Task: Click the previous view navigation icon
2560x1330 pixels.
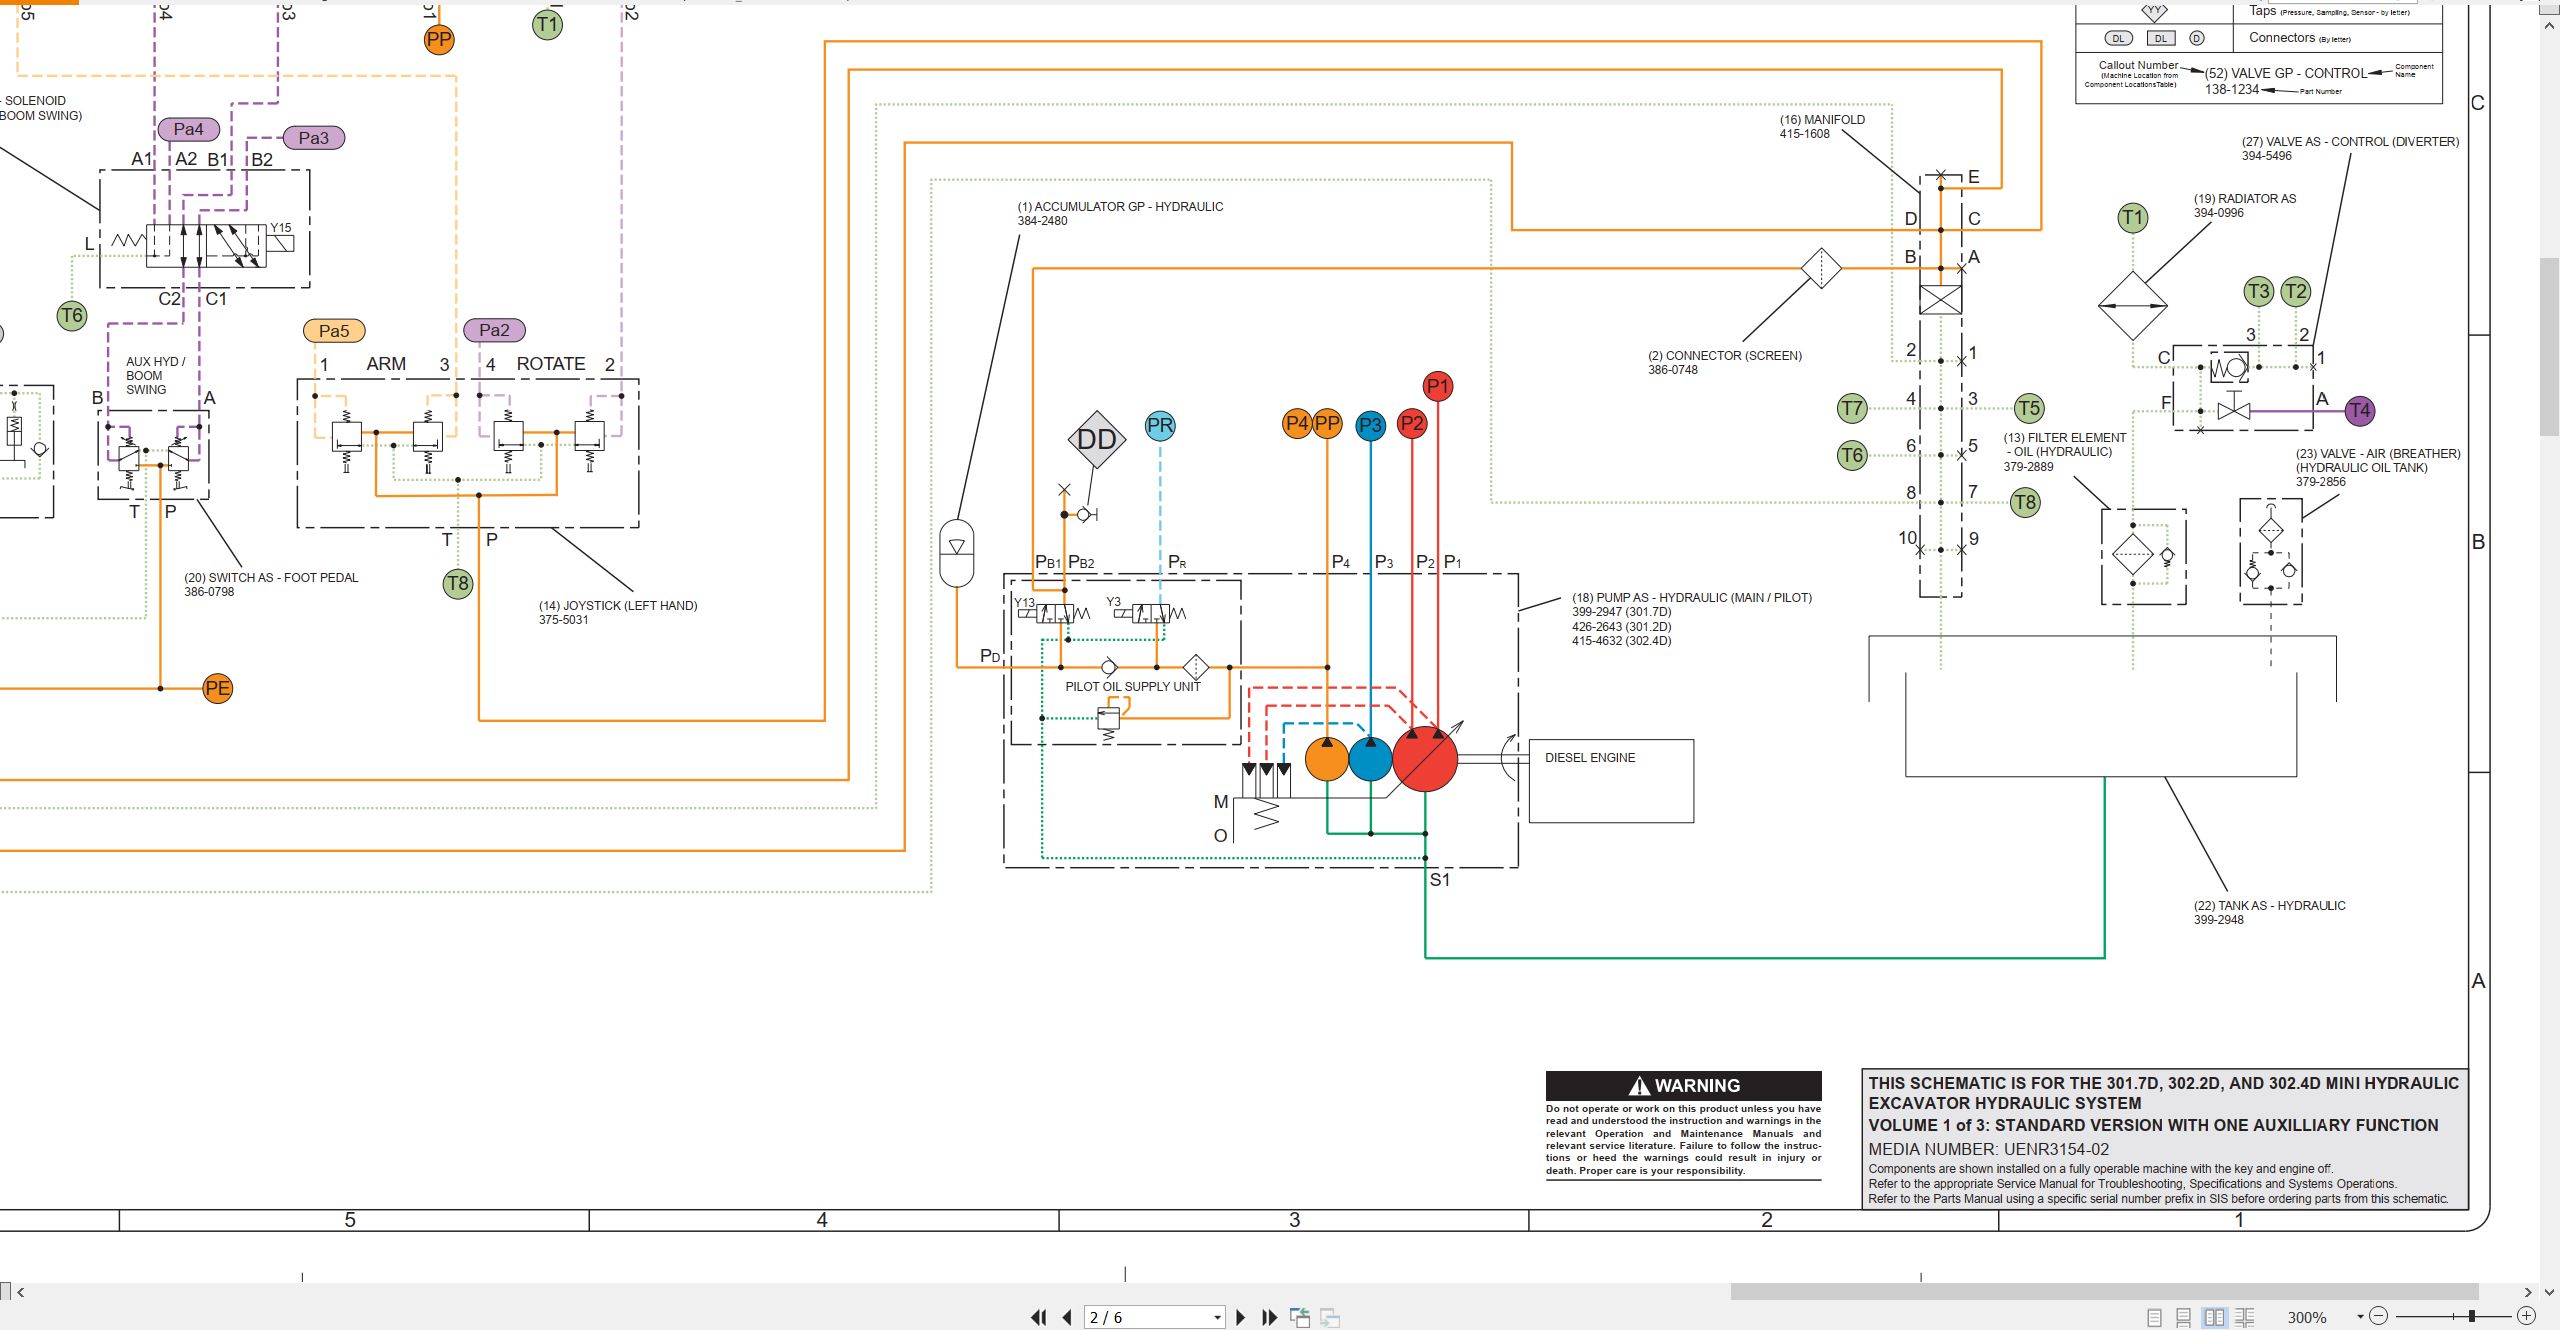Action: 1300,1317
